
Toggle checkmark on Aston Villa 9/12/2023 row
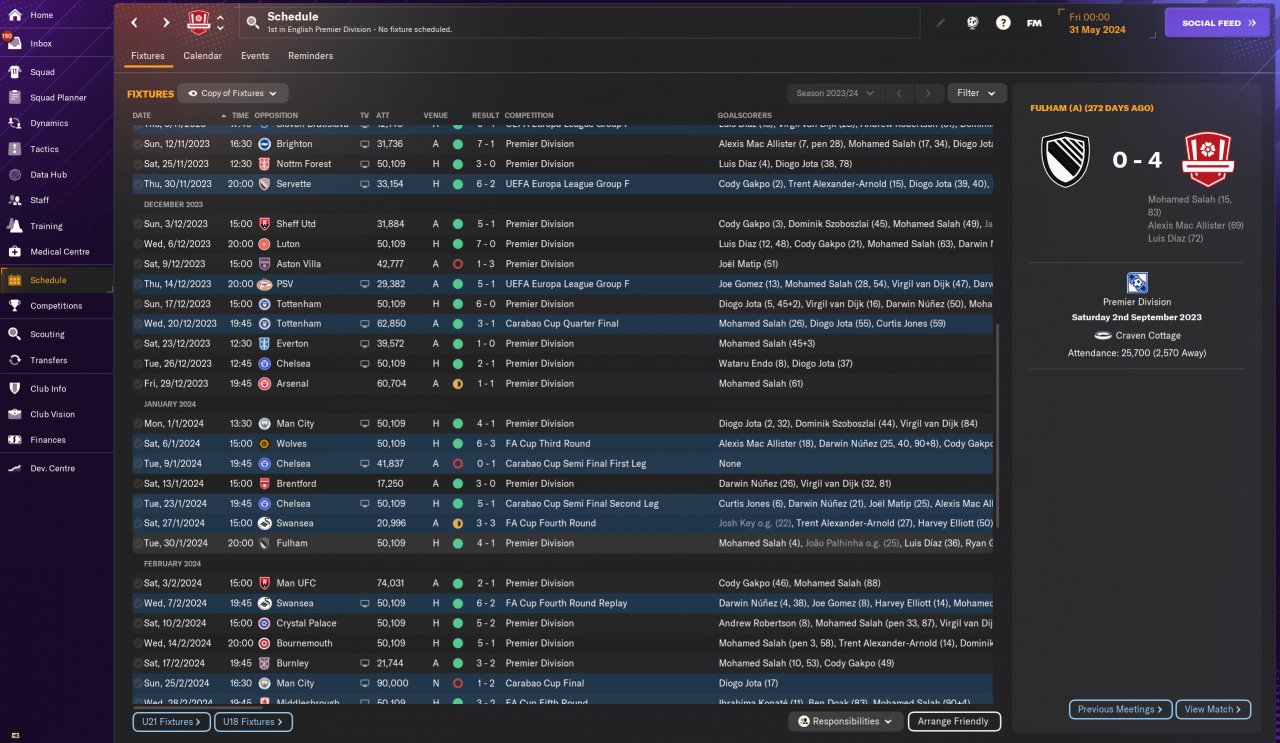[138, 264]
